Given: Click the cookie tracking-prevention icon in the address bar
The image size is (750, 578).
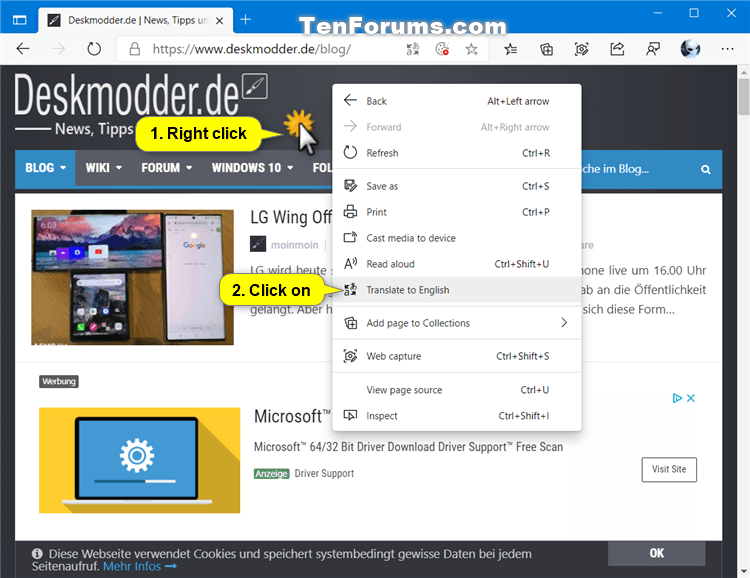Looking at the screenshot, I should 442,49.
